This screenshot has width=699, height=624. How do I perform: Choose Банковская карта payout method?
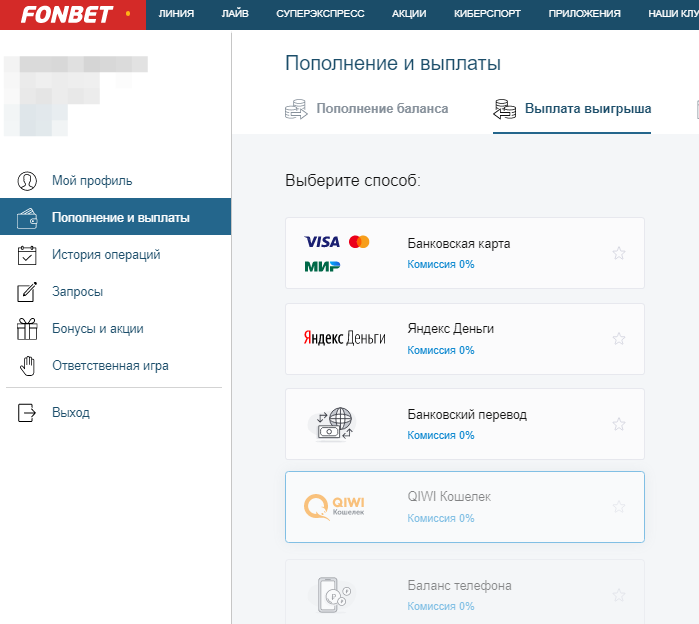coord(465,253)
